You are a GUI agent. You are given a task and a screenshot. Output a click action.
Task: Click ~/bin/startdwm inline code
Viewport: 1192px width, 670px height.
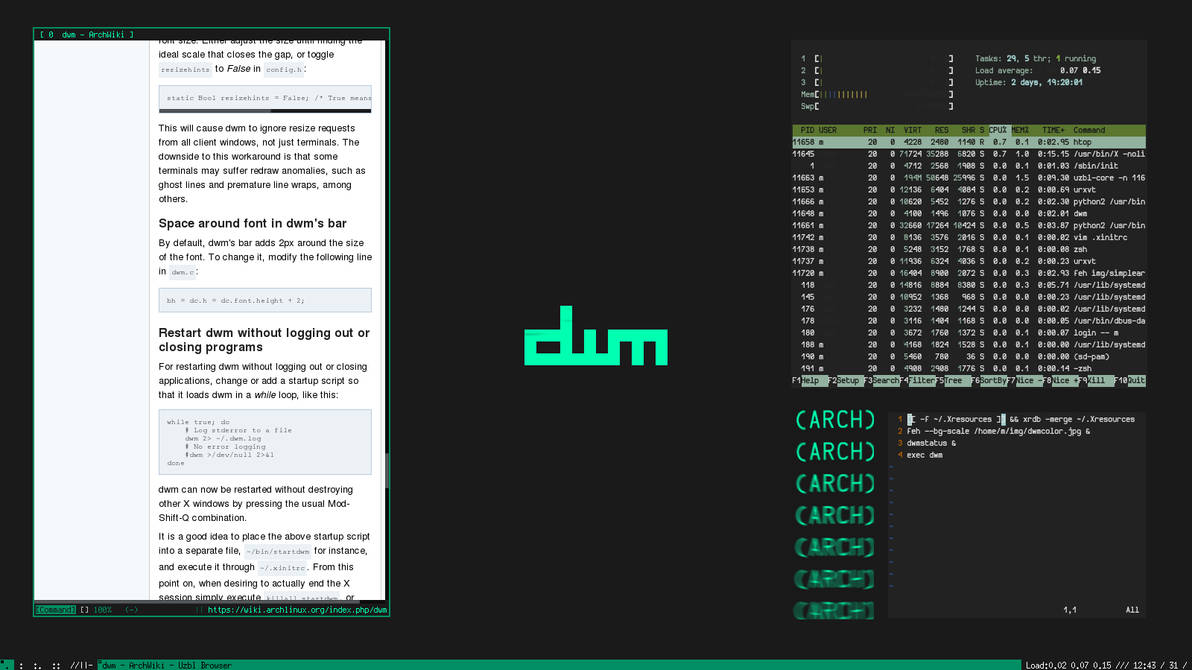(x=277, y=551)
